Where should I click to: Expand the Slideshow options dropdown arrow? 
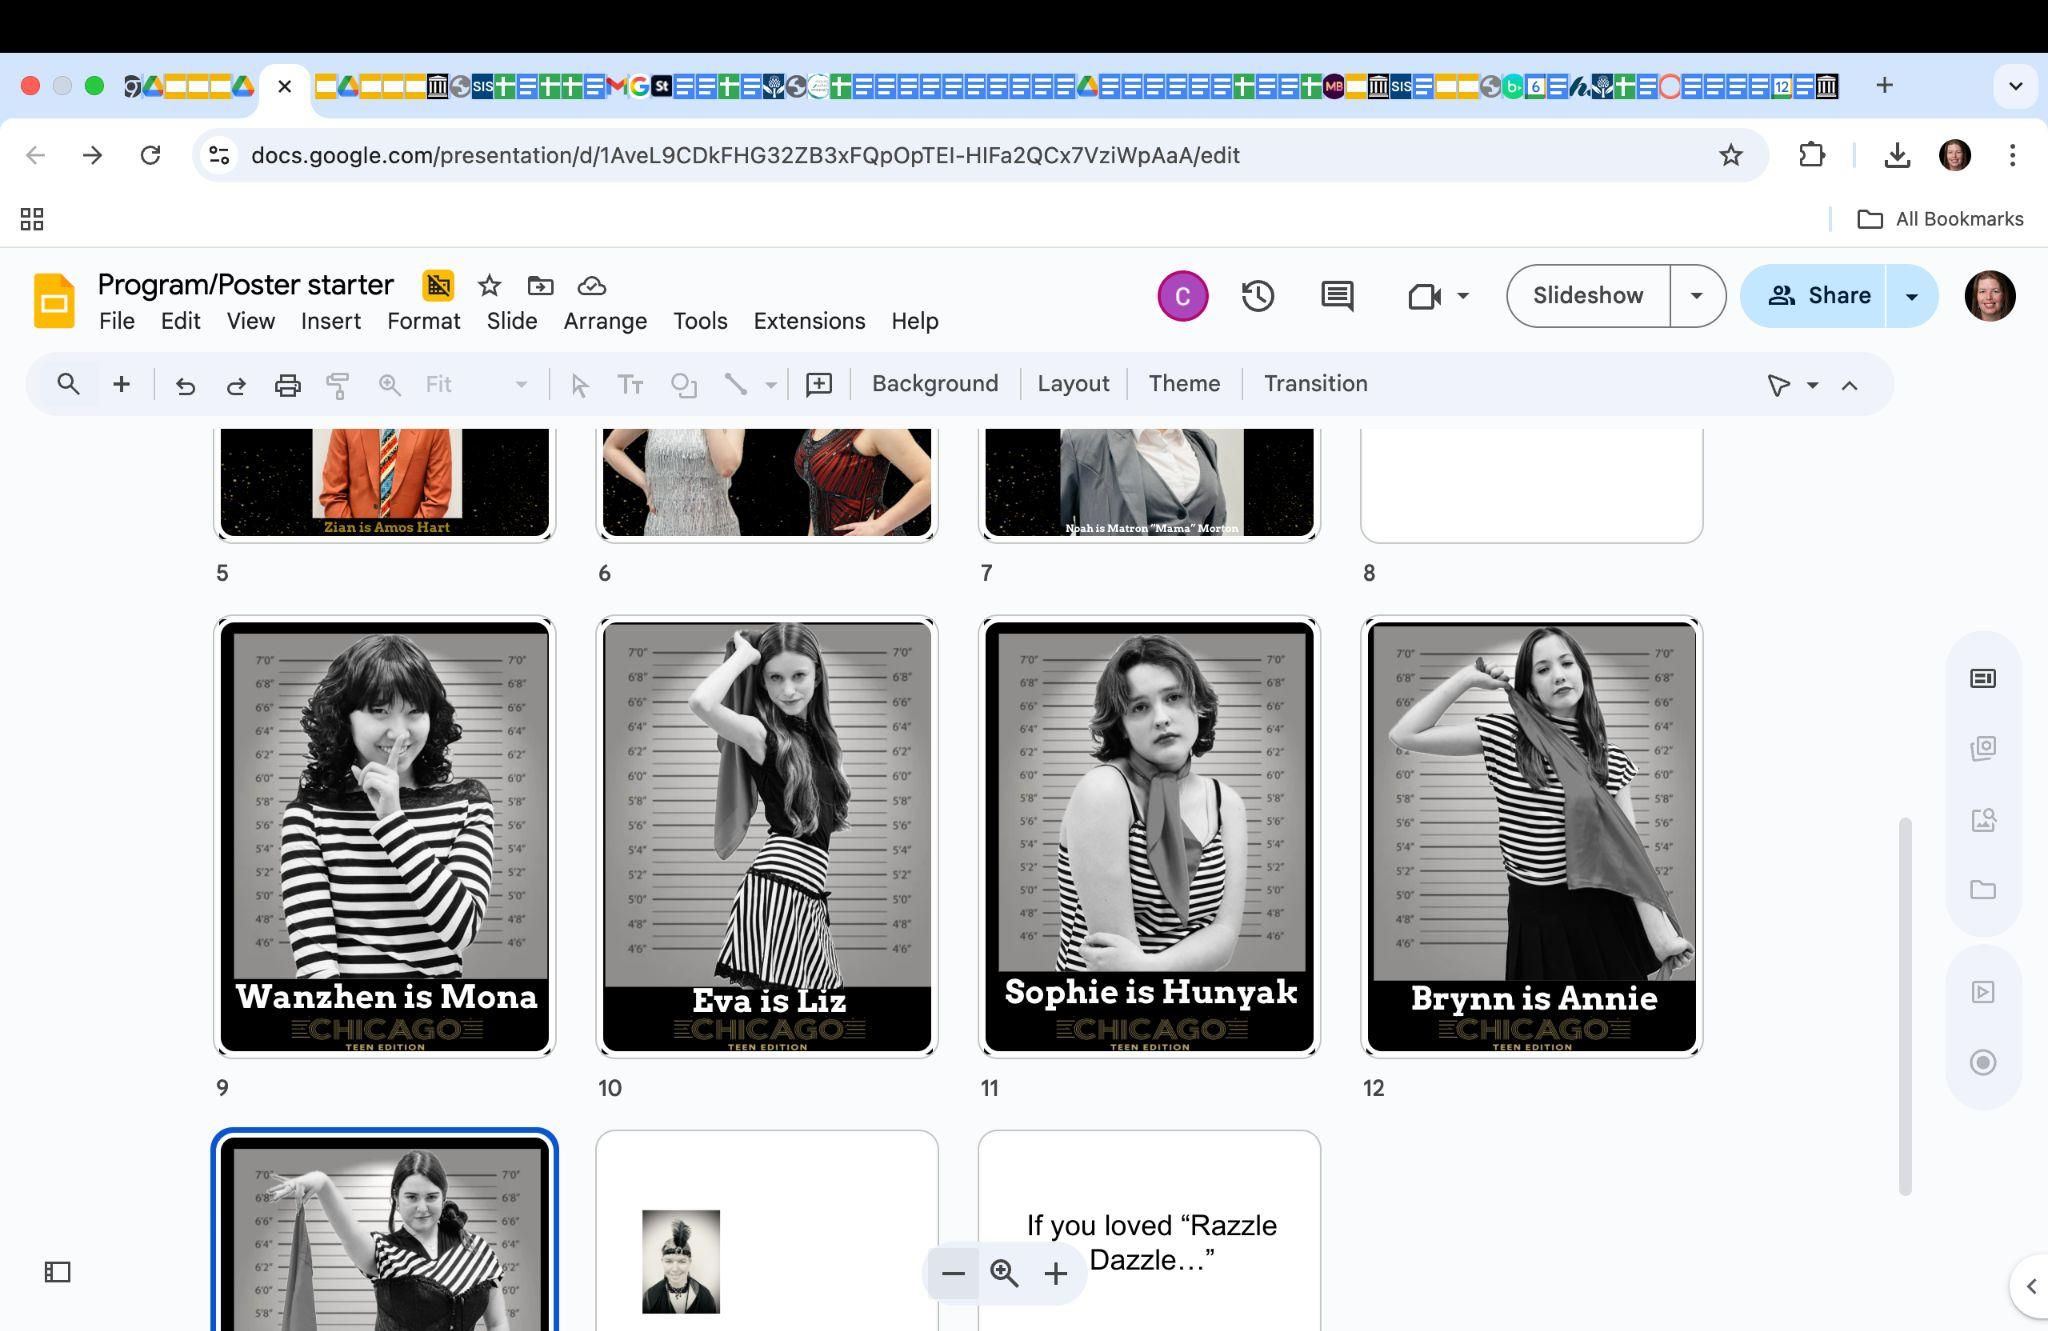(x=1696, y=296)
